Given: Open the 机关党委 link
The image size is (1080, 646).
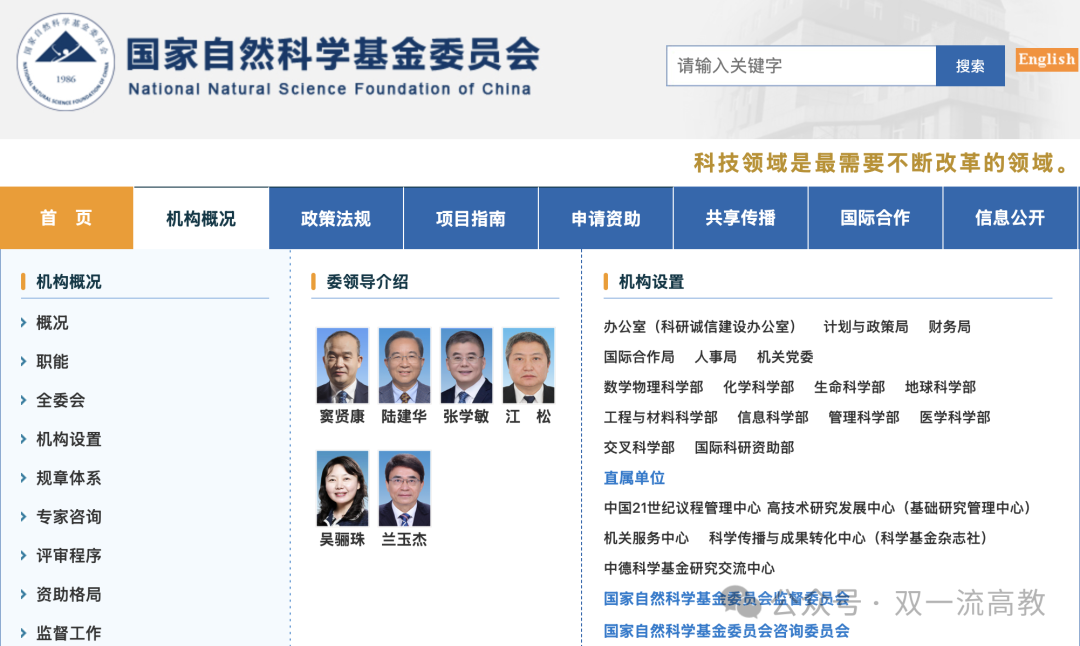Looking at the screenshot, I should [785, 357].
